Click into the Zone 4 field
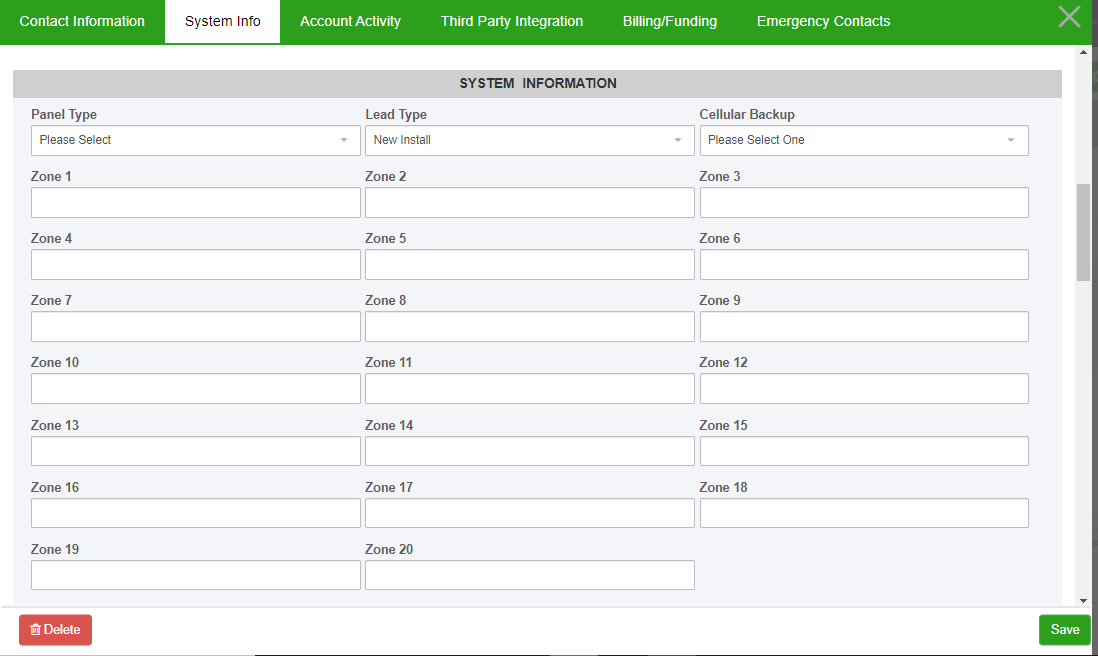 [195, 265]
